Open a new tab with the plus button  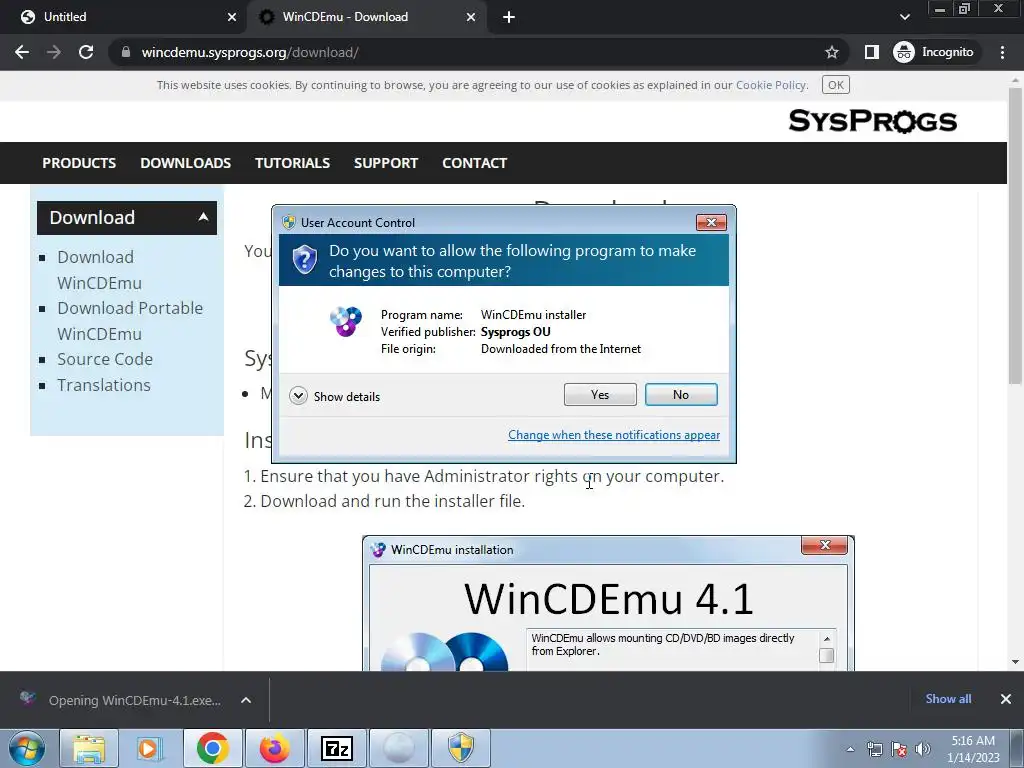509,17
